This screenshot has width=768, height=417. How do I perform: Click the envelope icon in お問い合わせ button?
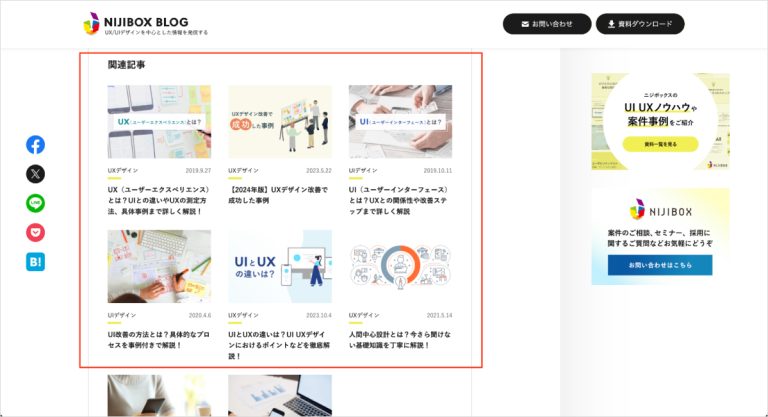525,24
